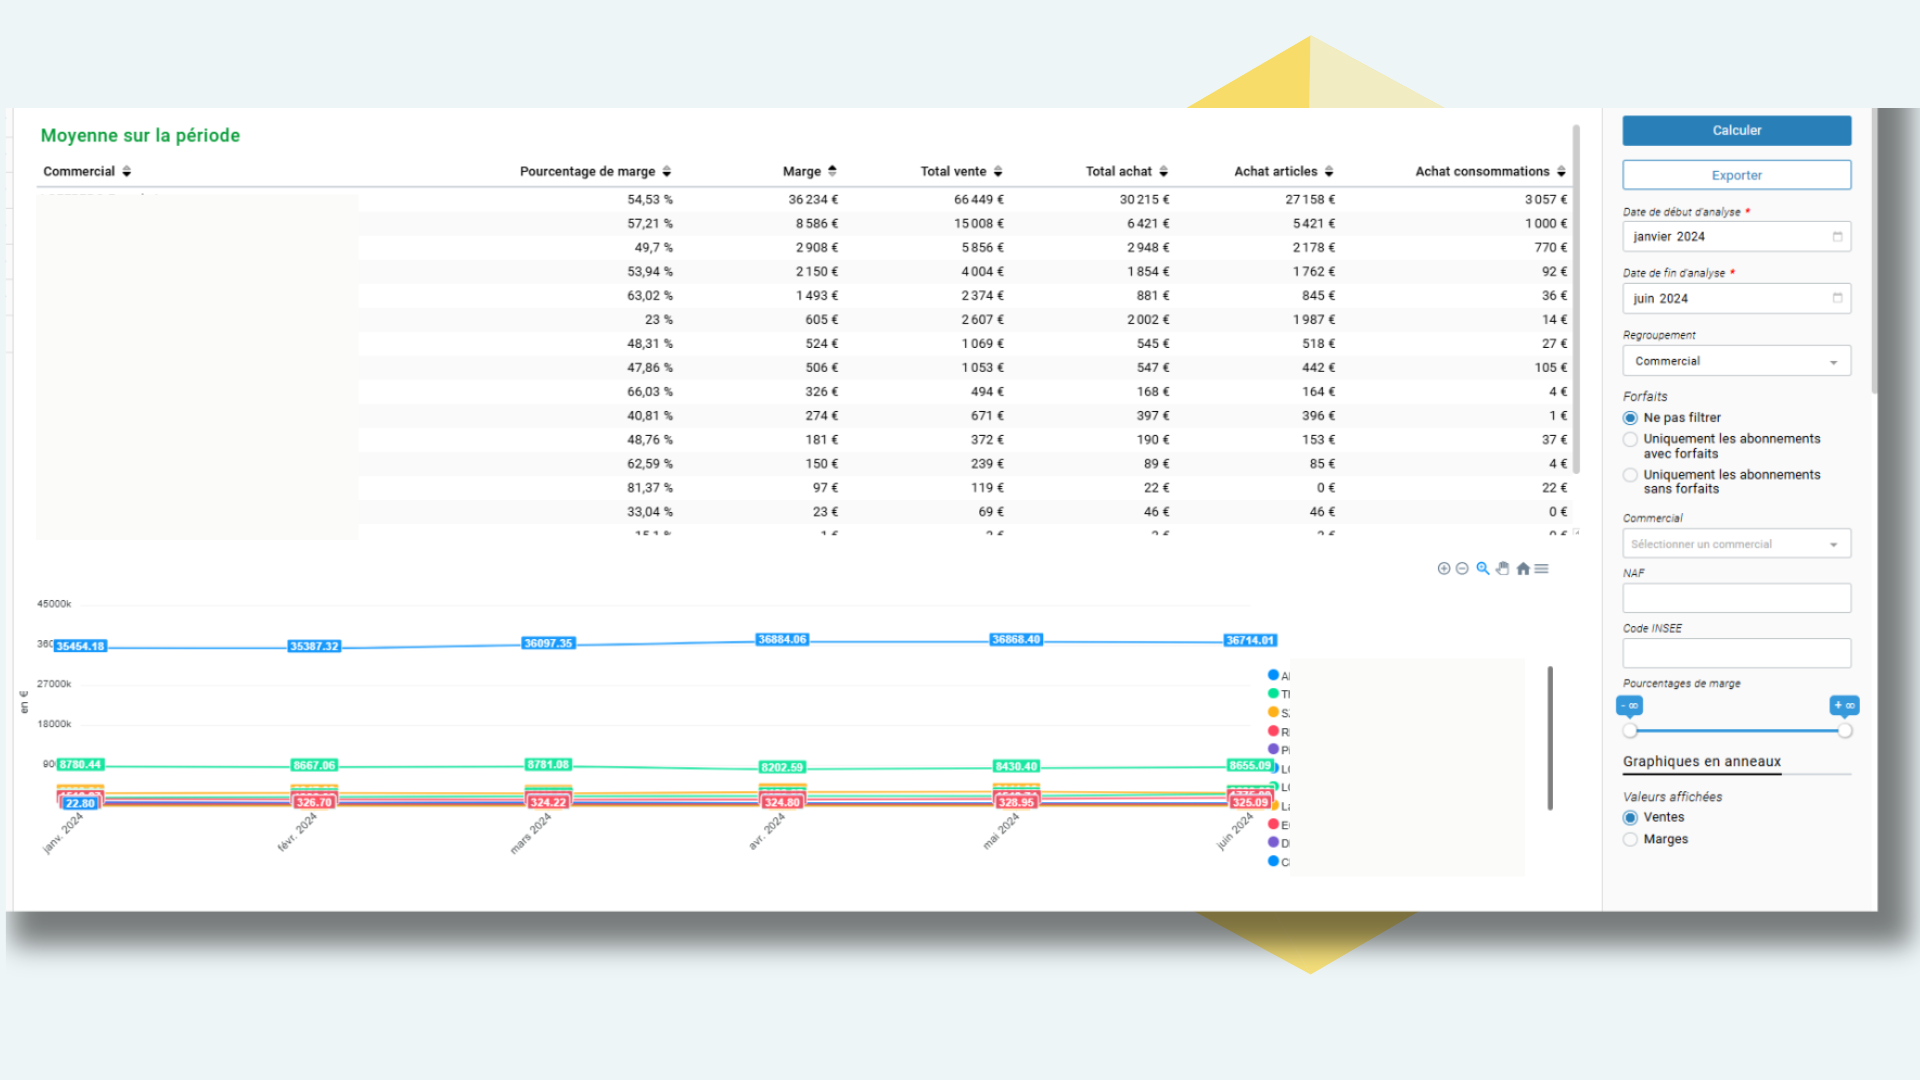Screen dimensions: 1920x1080
Task: Open Graphiques en anneaux section header
Action: 1701,762
